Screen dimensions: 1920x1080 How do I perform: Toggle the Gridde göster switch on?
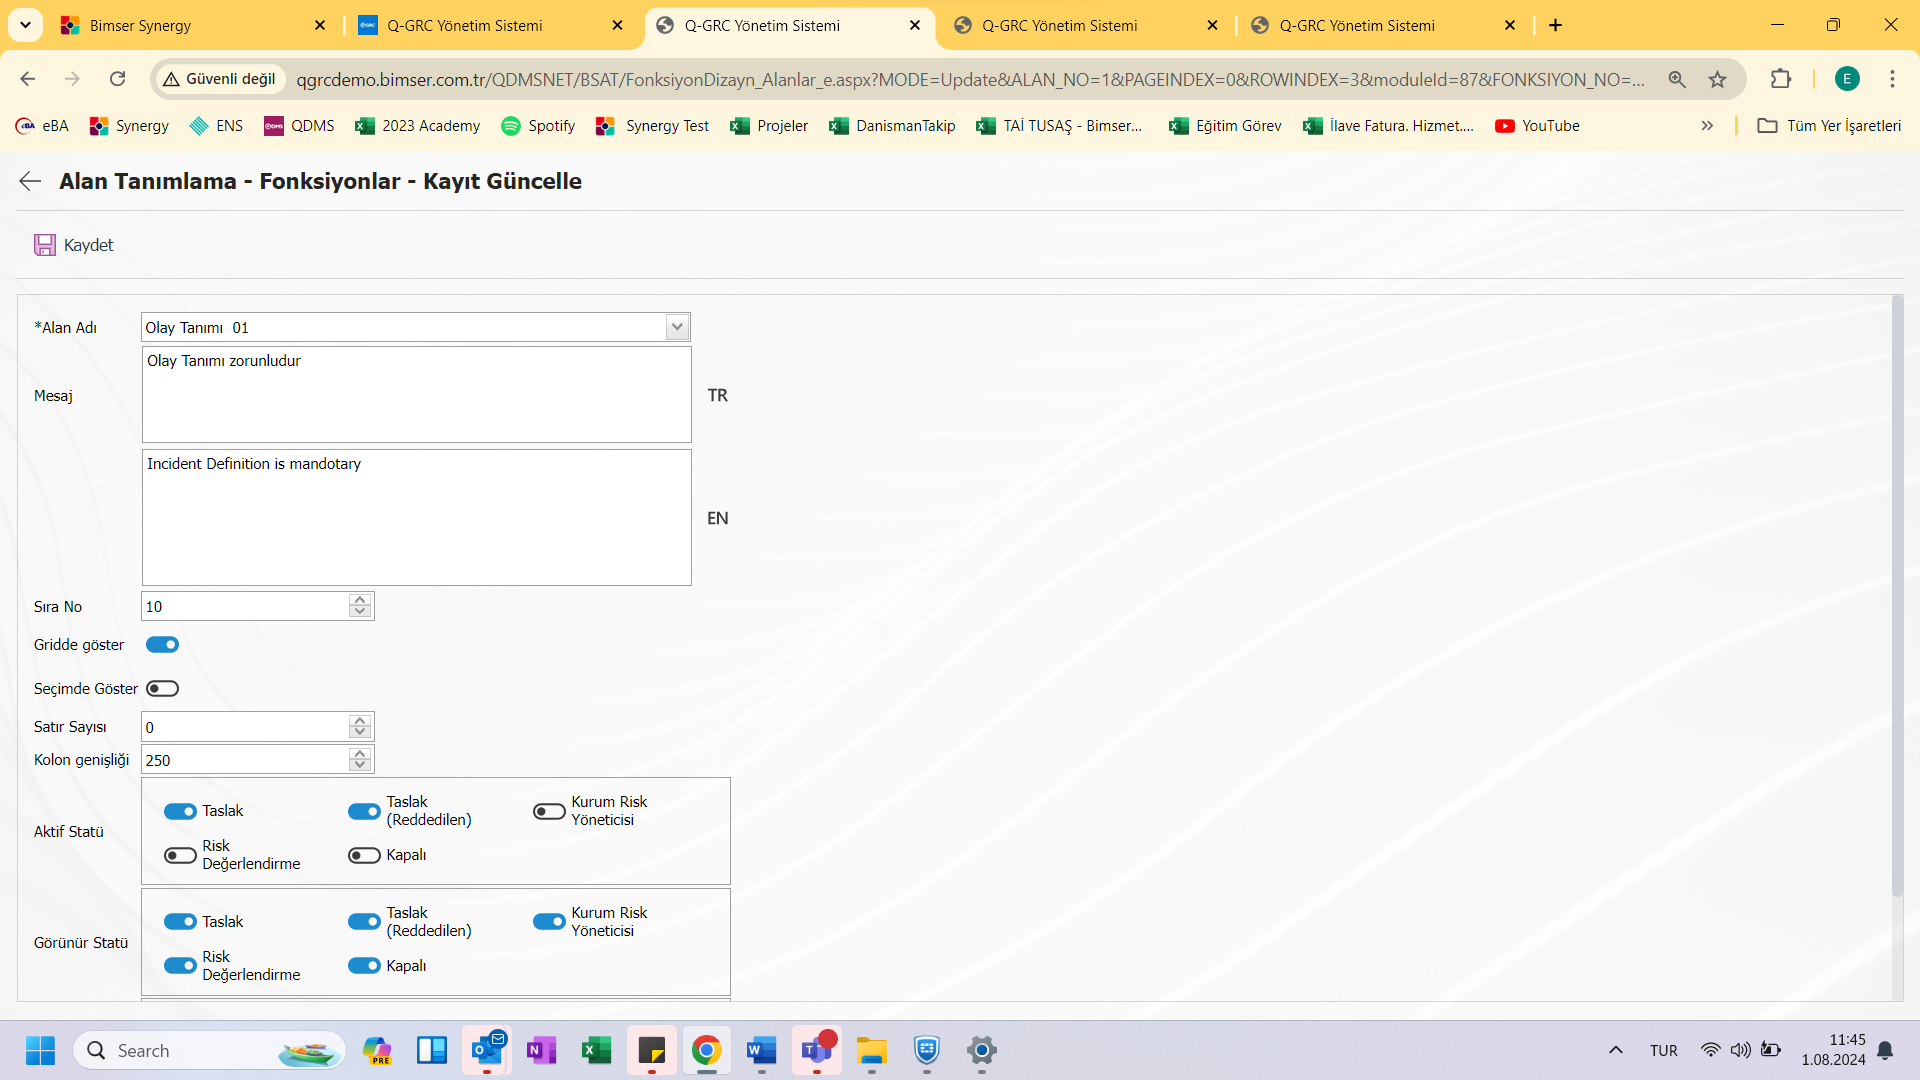point(161,644)
